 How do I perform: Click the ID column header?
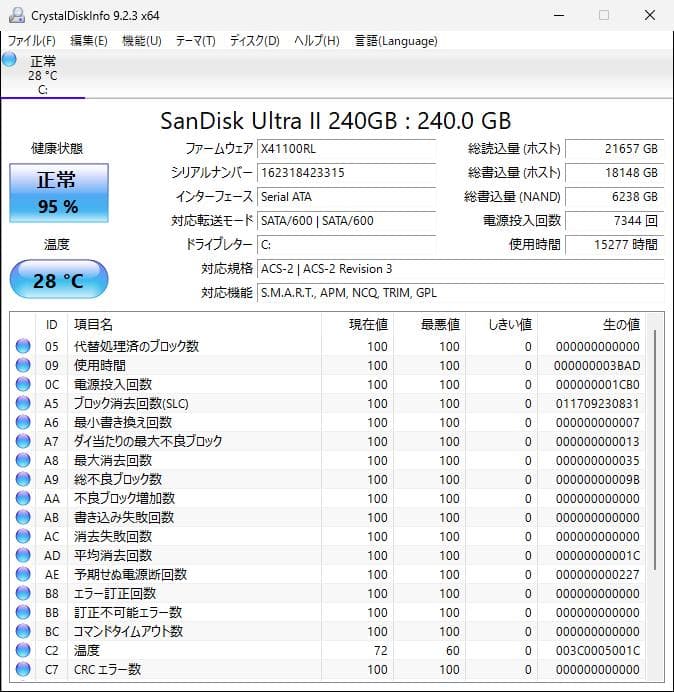pos(52,324)
